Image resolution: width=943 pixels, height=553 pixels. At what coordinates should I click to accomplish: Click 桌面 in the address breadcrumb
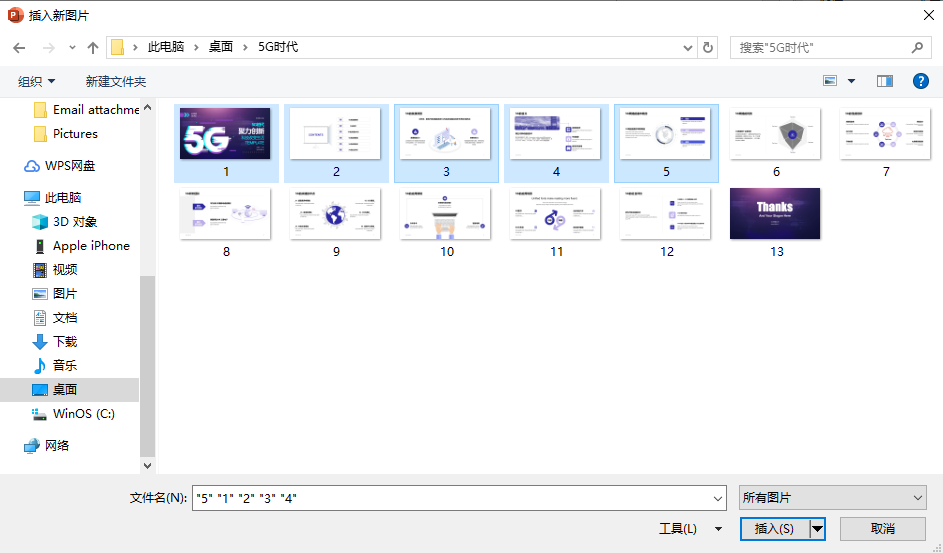pos(221,47)
